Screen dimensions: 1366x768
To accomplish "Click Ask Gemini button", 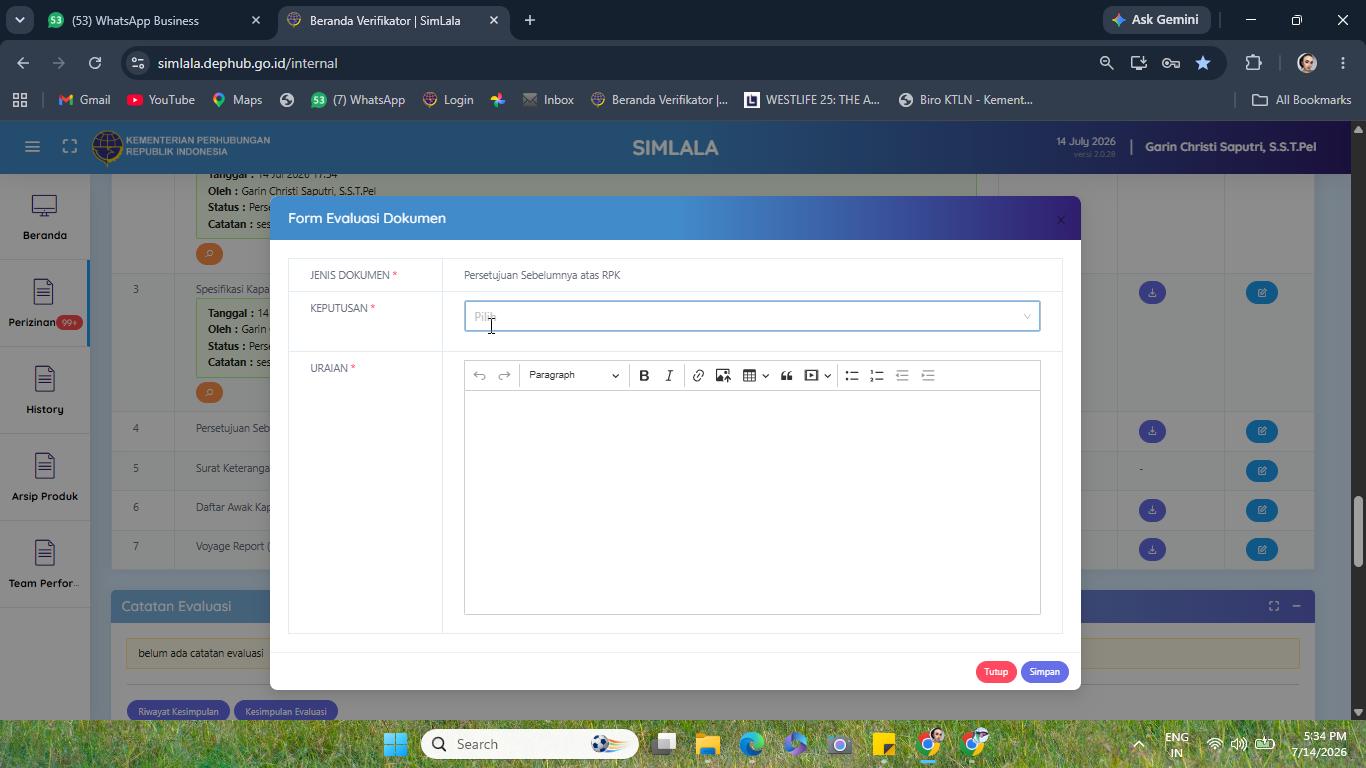I will [x=1156, y=20].
